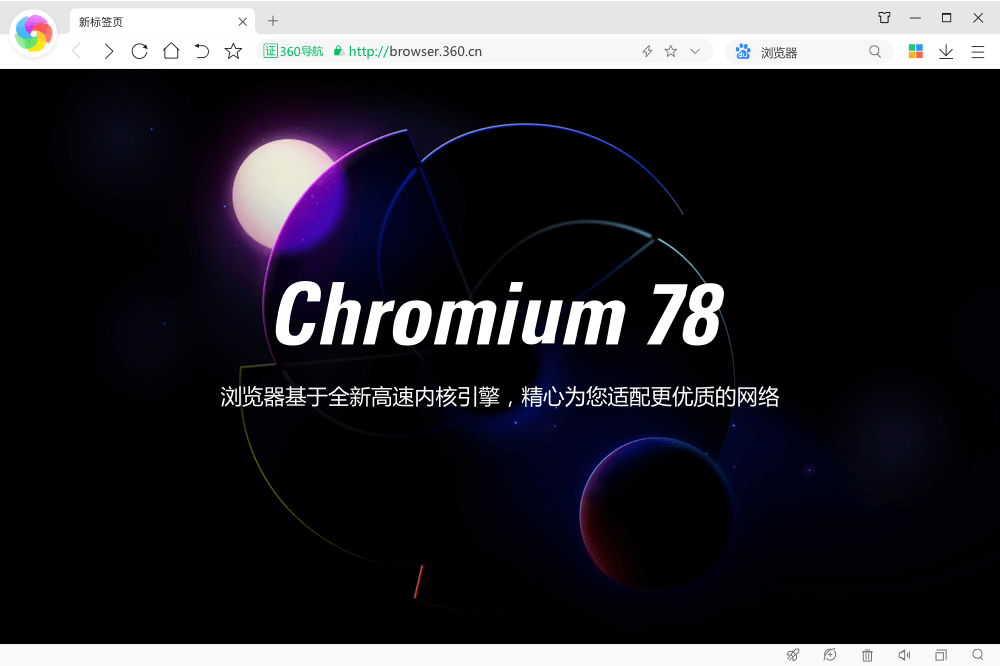Toggle the lightning flash icon in address bar
The image size is (1000, 666).
pyautogui.click(x=648, y=50)
